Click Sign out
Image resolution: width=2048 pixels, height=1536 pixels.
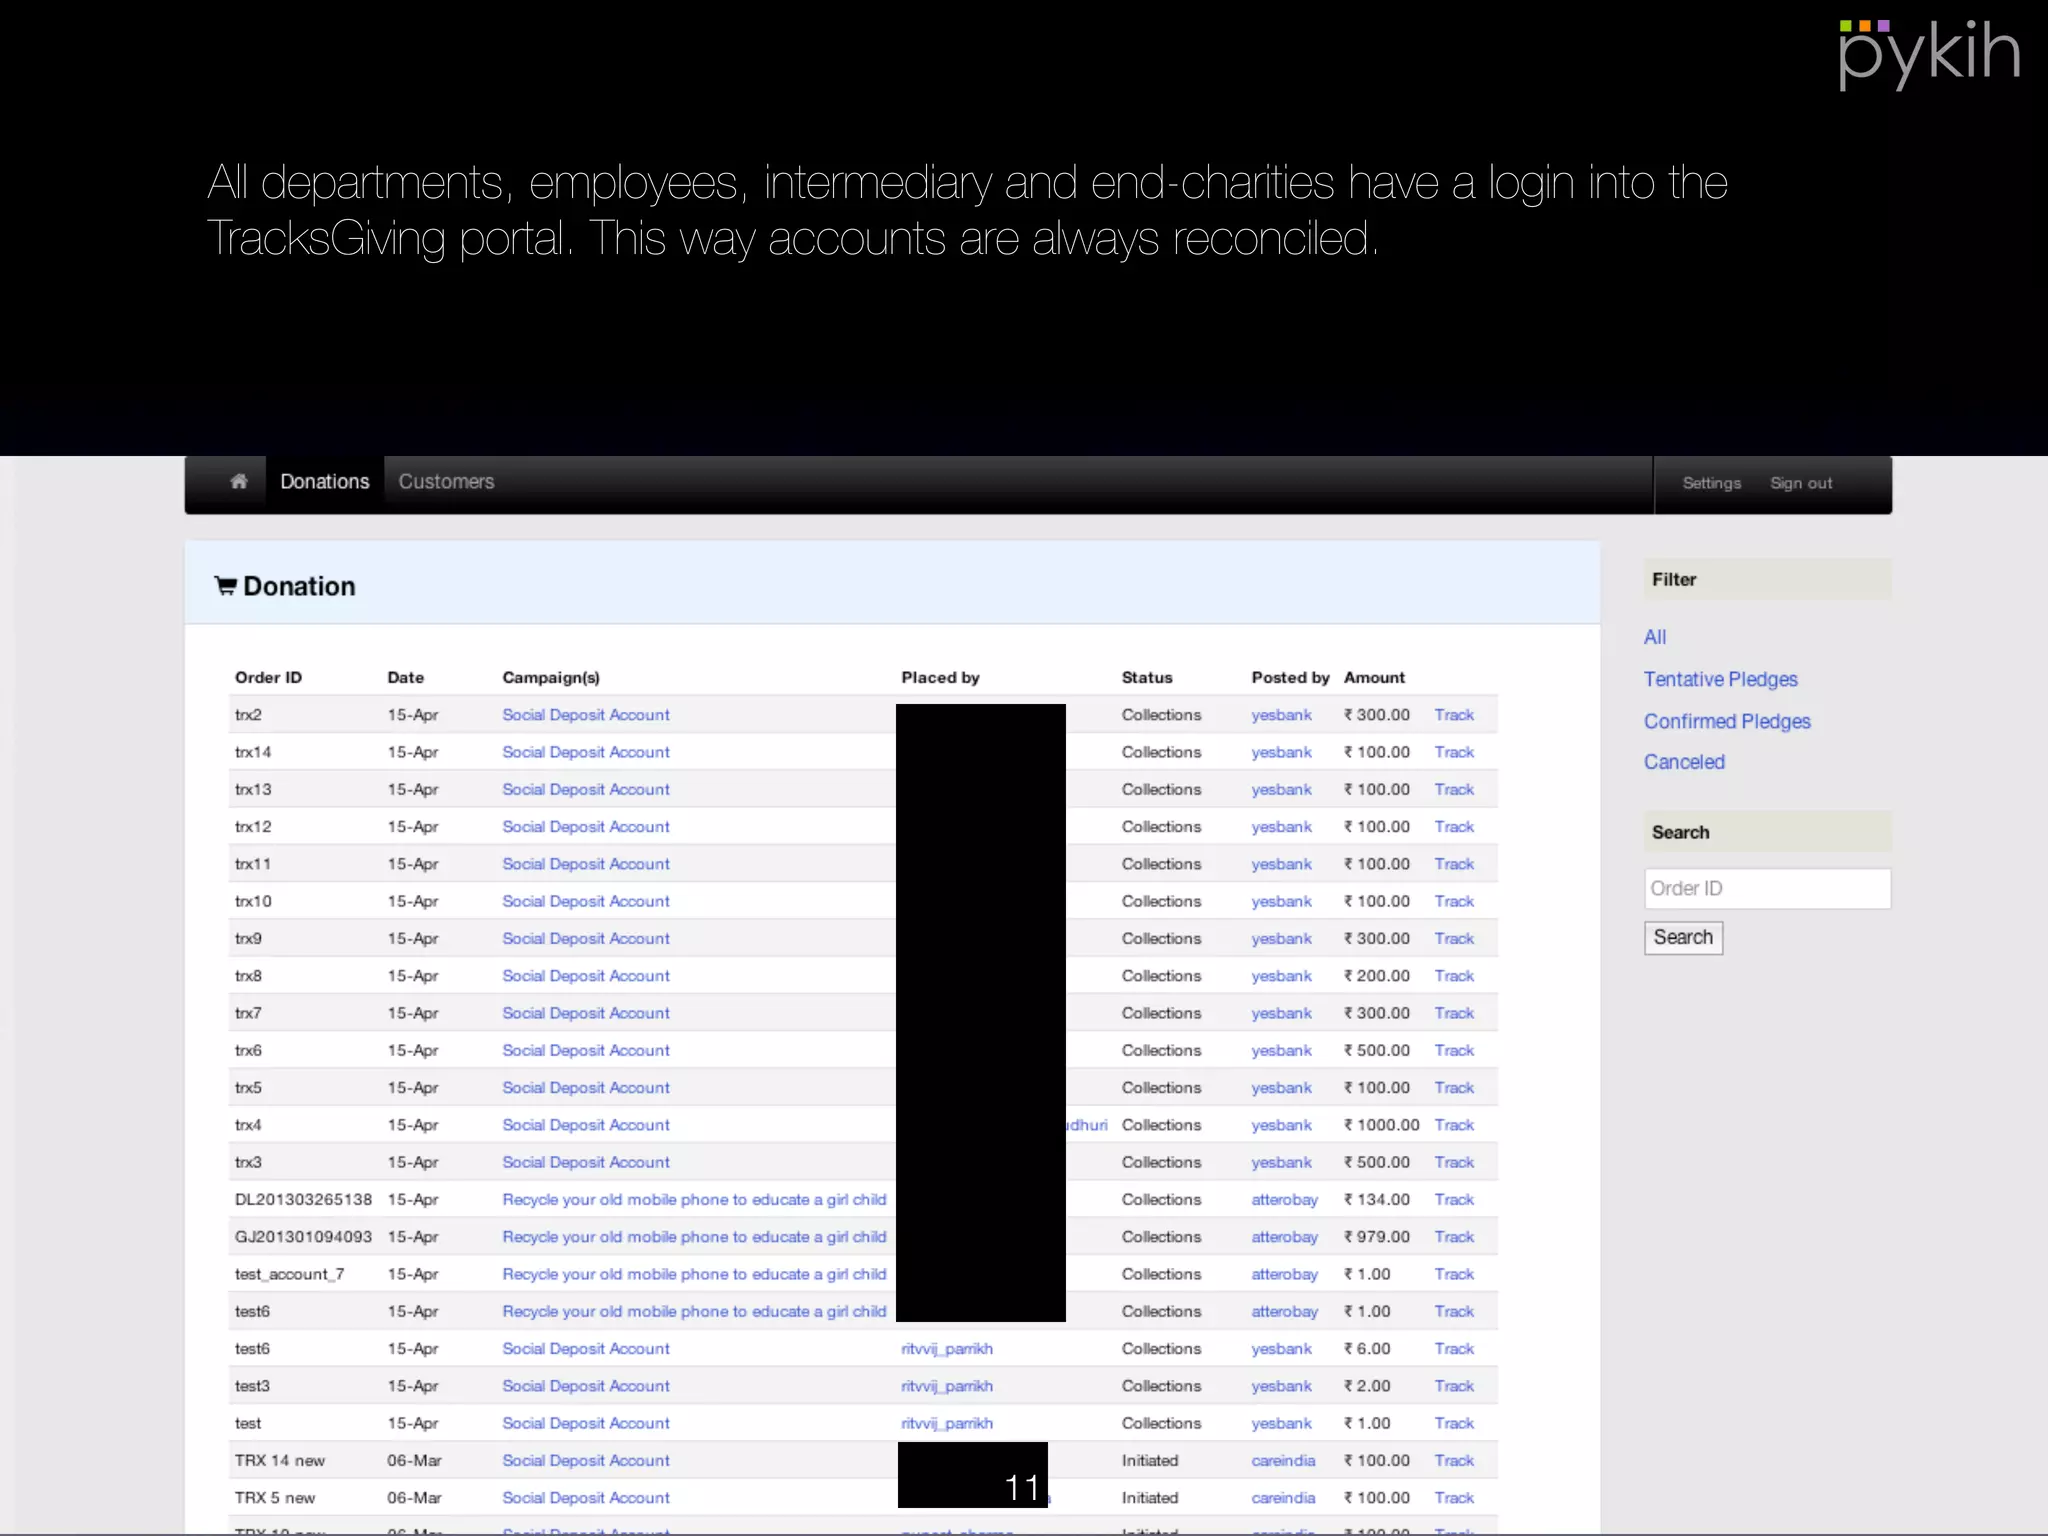click(1801, 483)
